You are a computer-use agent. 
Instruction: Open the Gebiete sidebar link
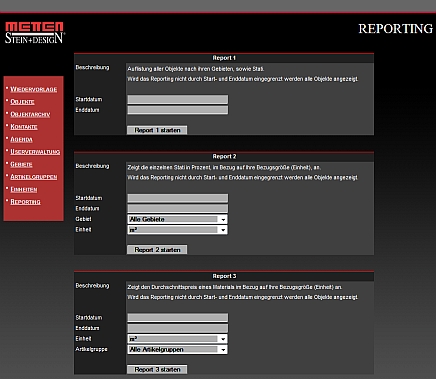[21, 164]
